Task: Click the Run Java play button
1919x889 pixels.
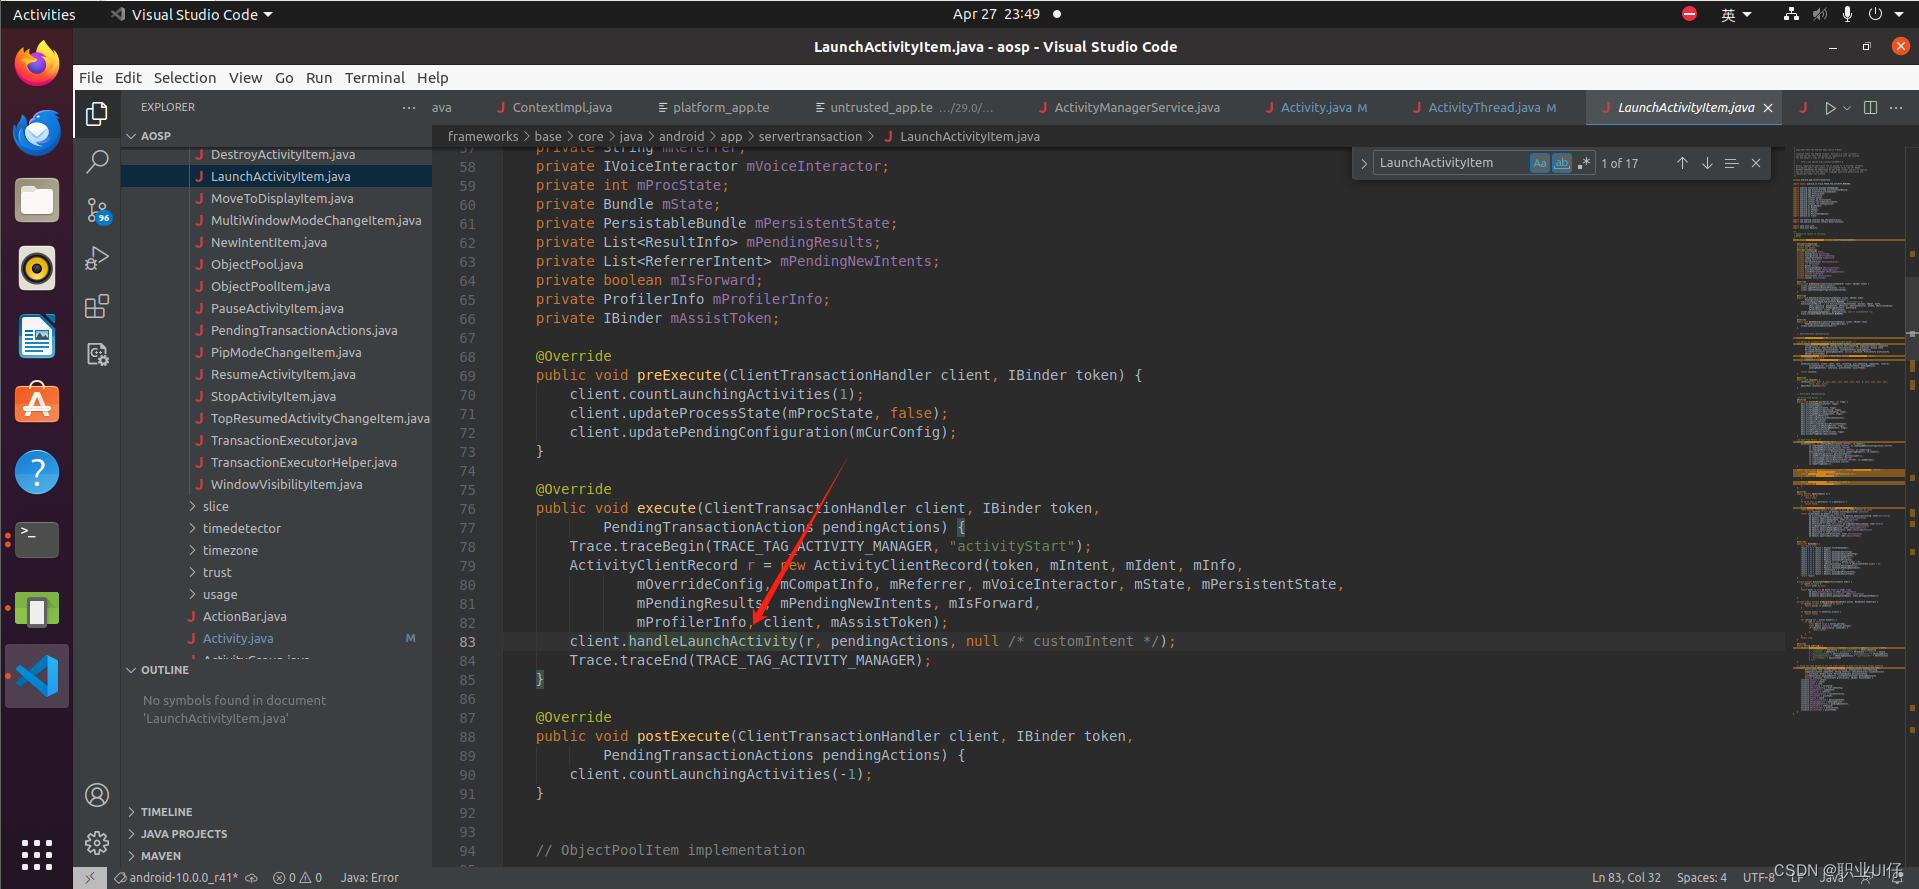Action: (1829, 108)
